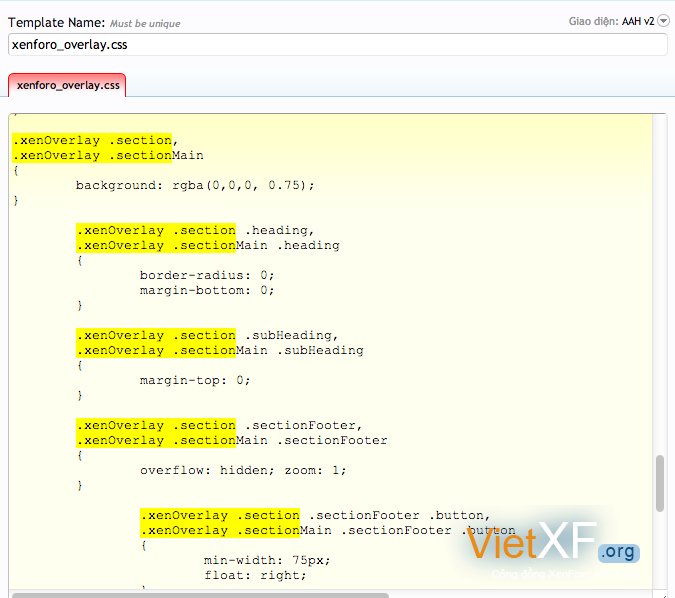Screen dimensions: 675x598
Task: Click the Template Name input field
Action: click(337, 44)
